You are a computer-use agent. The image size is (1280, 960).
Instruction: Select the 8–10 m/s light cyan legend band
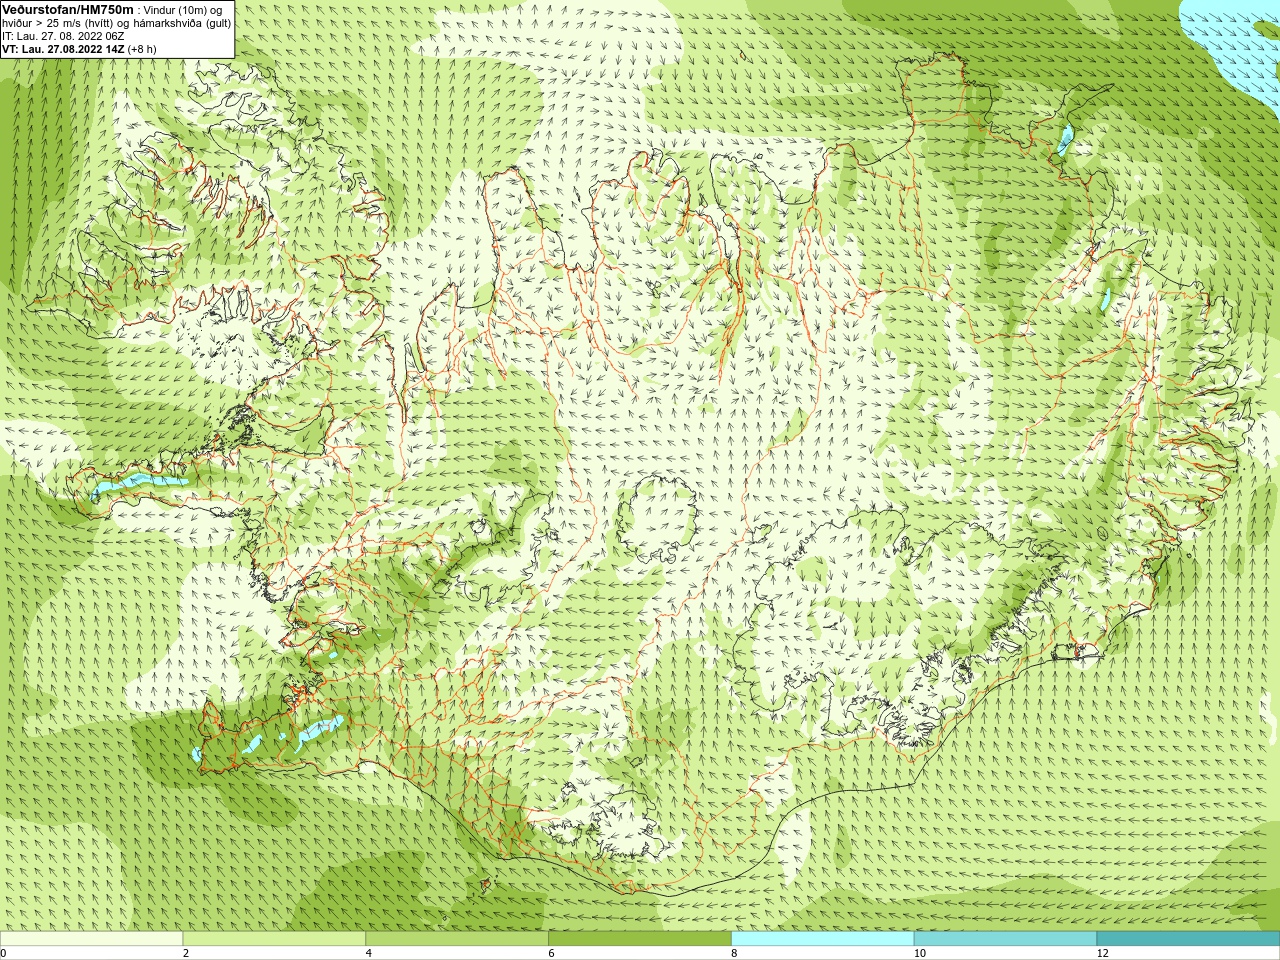822,939
